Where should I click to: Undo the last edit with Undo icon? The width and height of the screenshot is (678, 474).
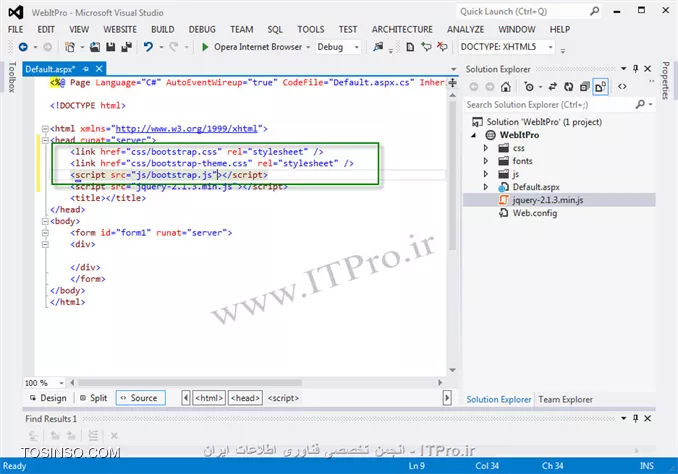tap(148, 47)
